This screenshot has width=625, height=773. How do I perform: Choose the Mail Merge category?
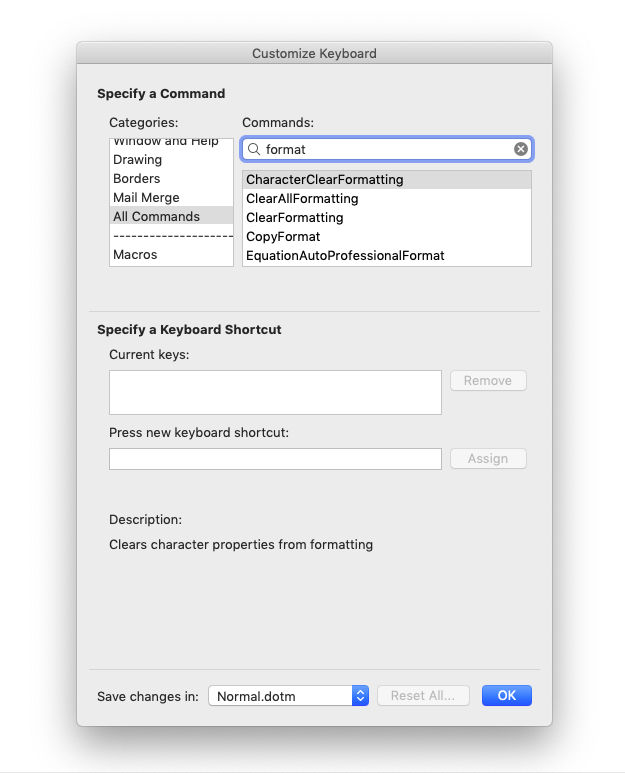click(171, 198)
